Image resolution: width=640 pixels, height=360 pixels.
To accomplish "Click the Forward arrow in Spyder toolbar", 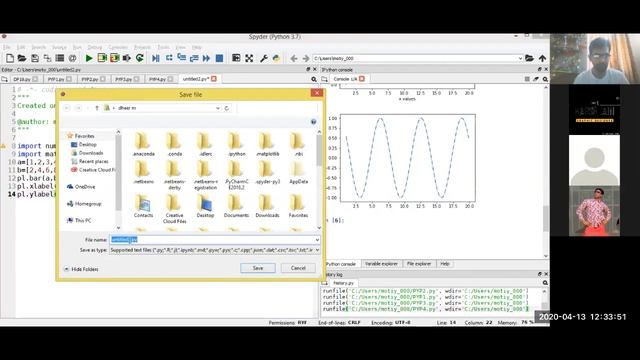I will click(306, 58).
